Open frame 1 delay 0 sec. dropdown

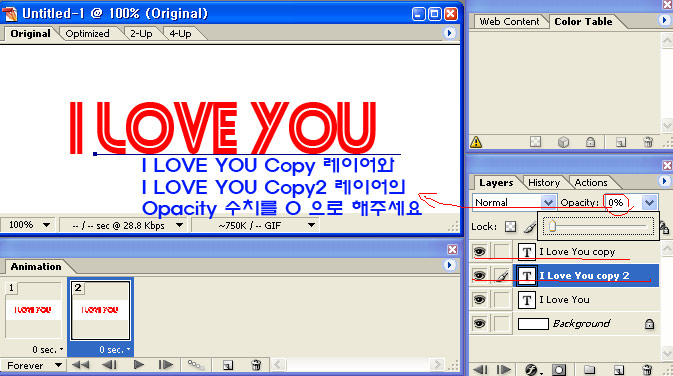[47, 350]
